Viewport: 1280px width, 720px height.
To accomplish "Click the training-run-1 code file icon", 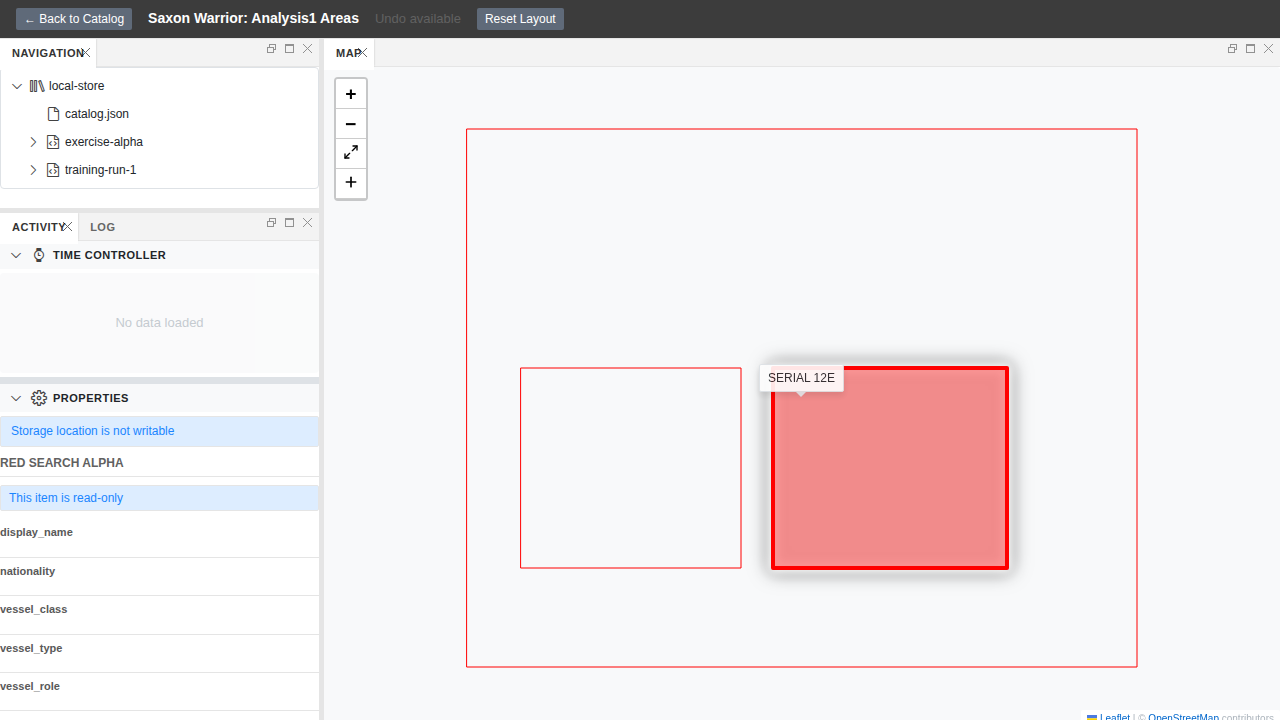I will 53,170.
